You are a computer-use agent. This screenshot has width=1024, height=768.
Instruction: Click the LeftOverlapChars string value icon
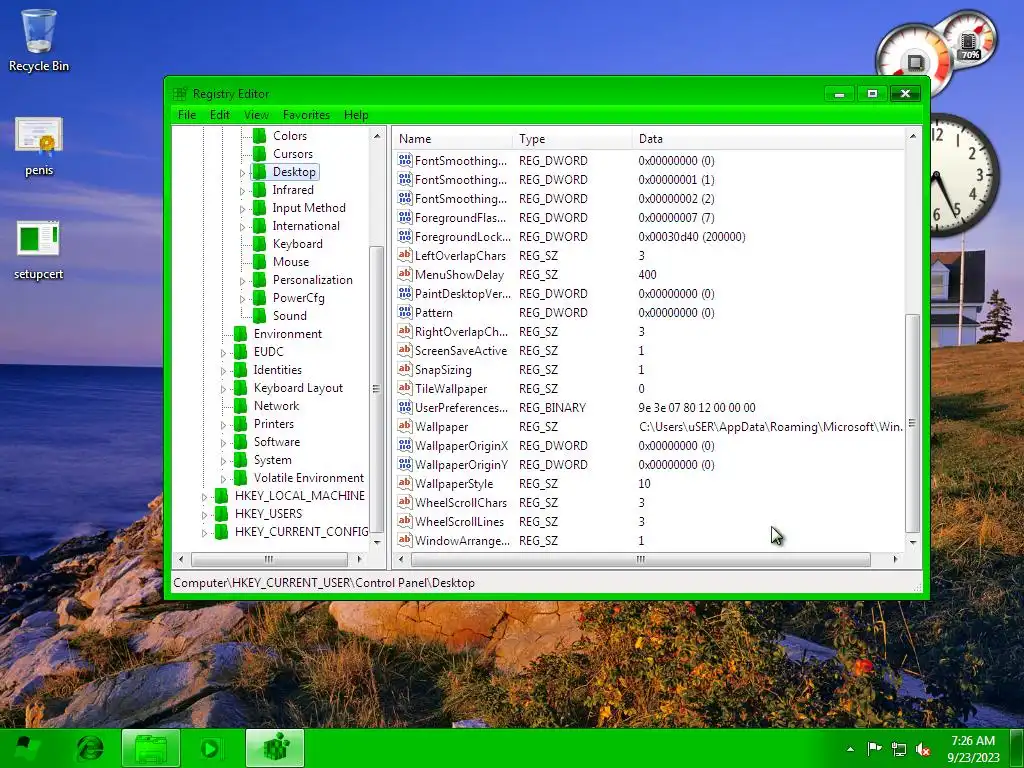[405, 255]
